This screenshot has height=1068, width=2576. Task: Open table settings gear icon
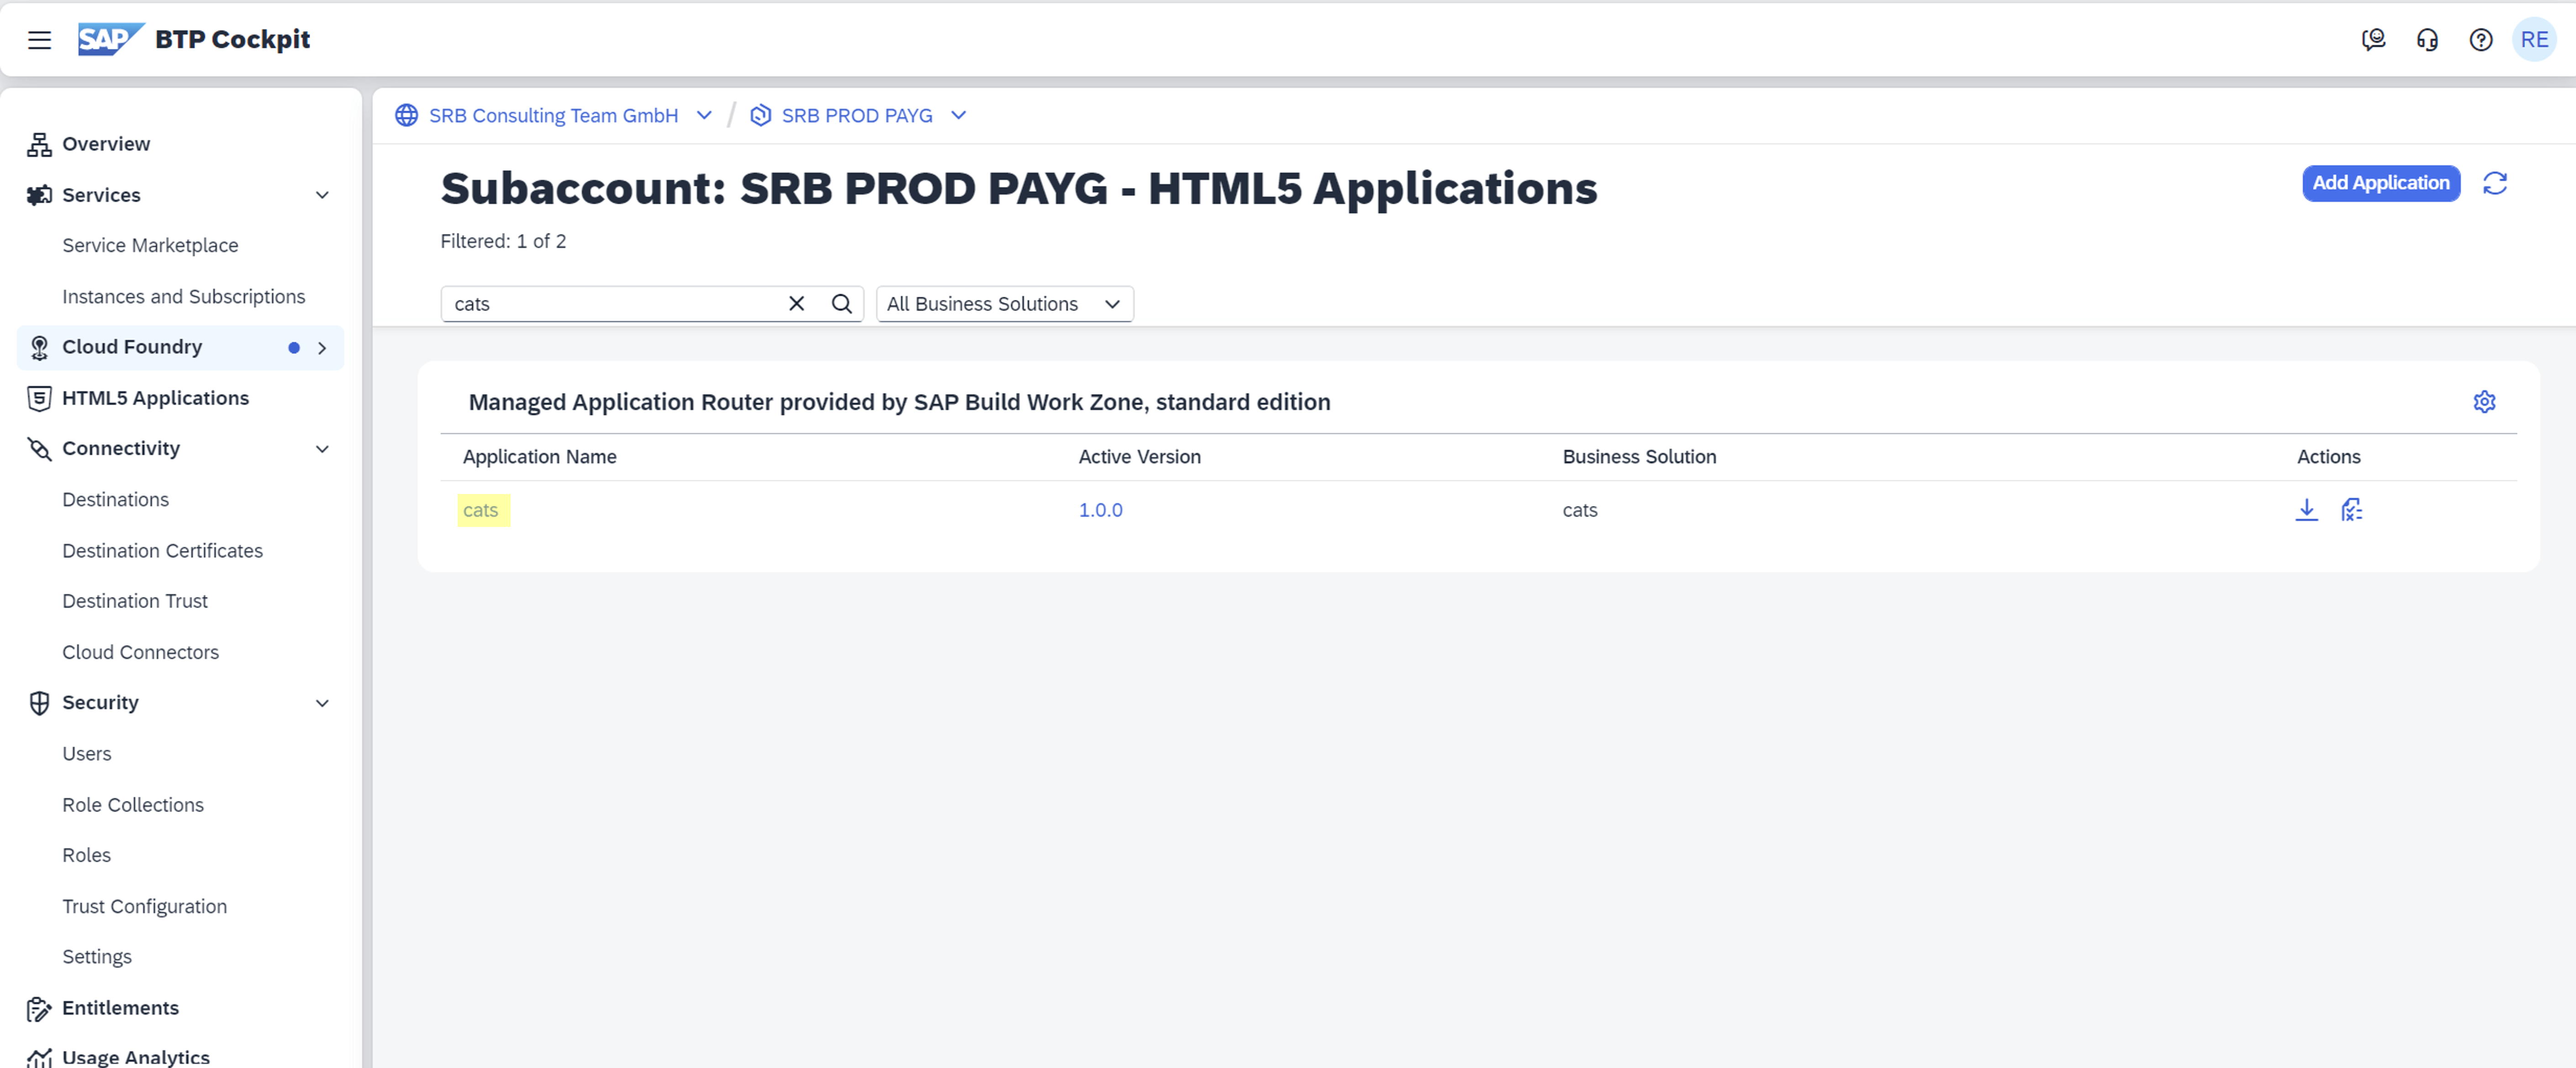(x=2484, y=402)
